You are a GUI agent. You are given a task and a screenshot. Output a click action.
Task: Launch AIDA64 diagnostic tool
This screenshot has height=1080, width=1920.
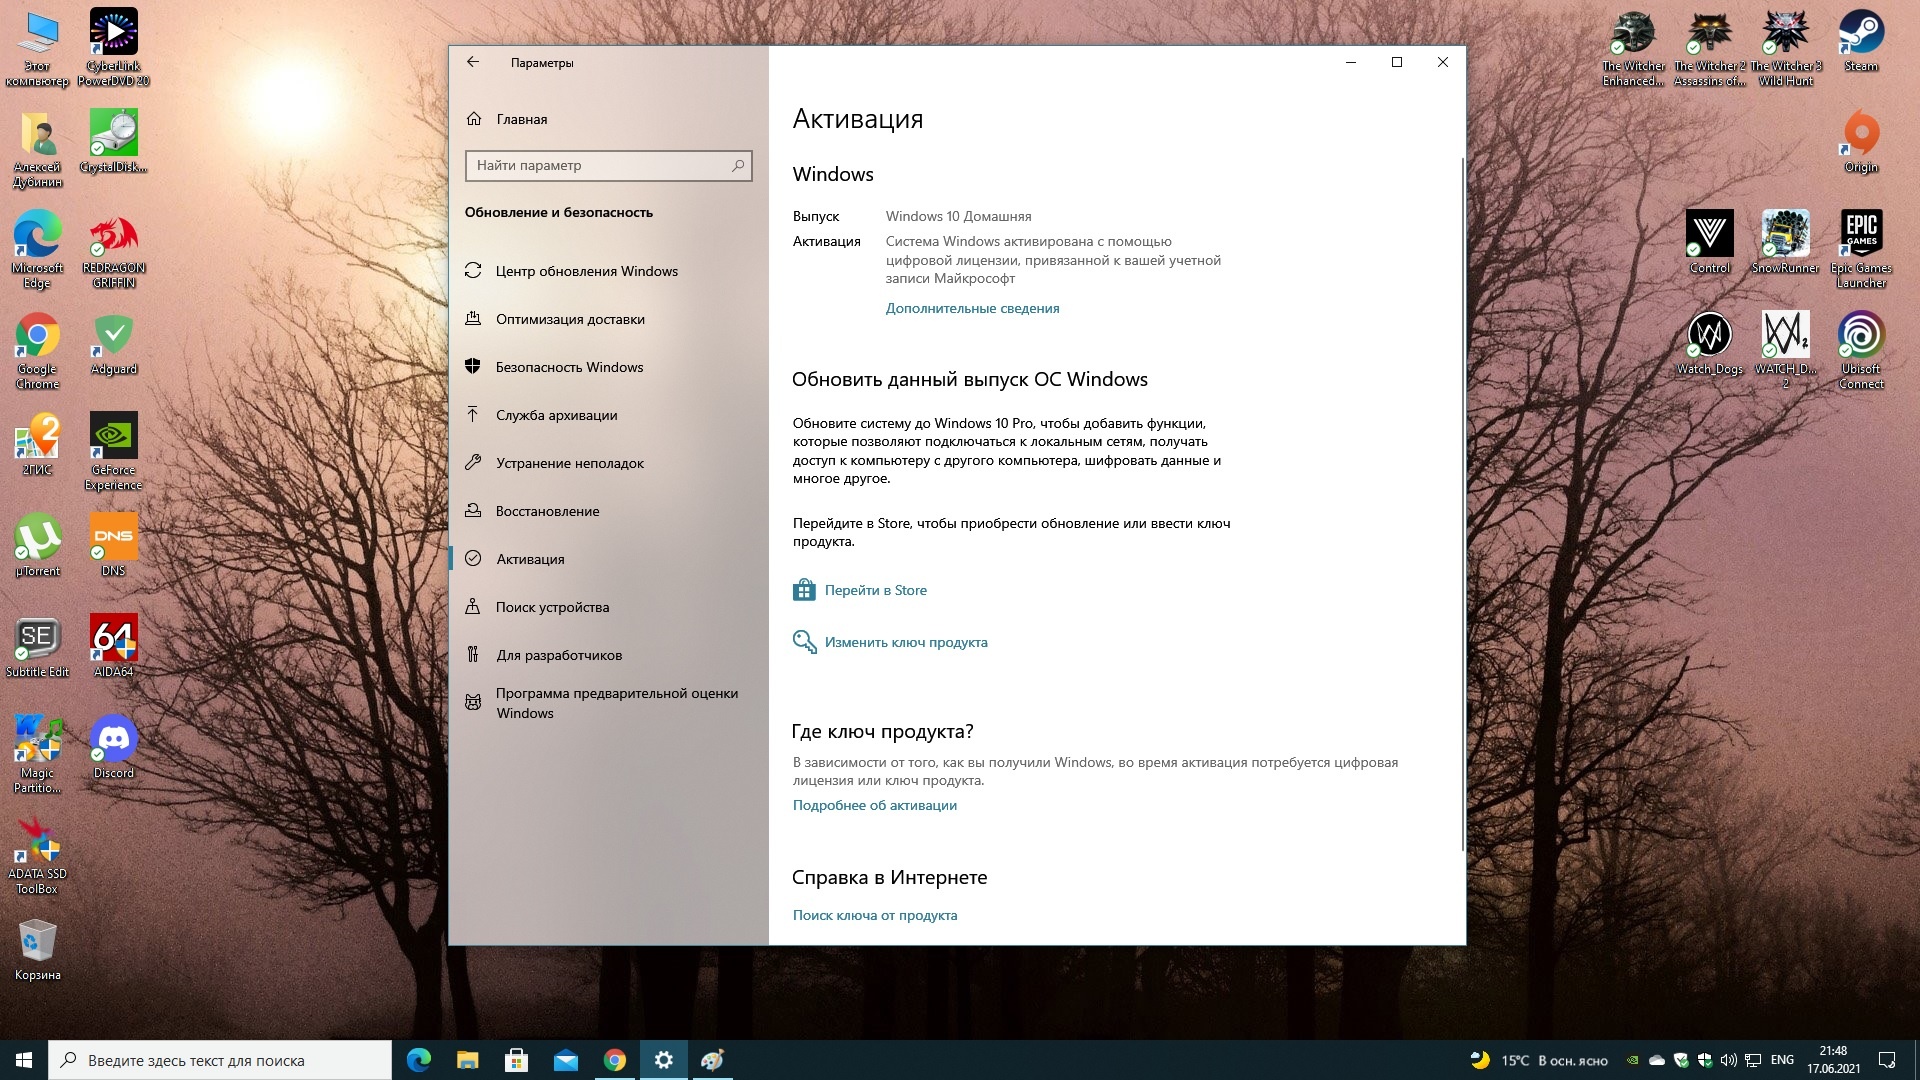click(112, 640)
